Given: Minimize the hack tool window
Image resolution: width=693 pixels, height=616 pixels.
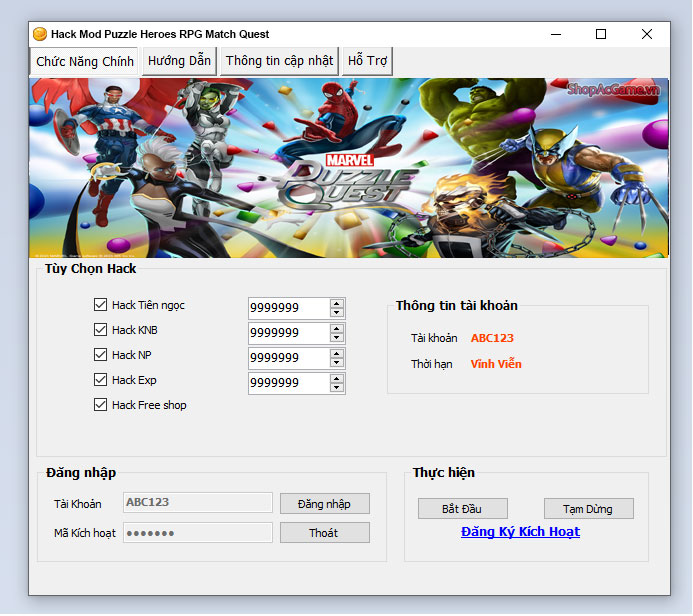Looking at the screenshot, I should (x=556, y=34).
